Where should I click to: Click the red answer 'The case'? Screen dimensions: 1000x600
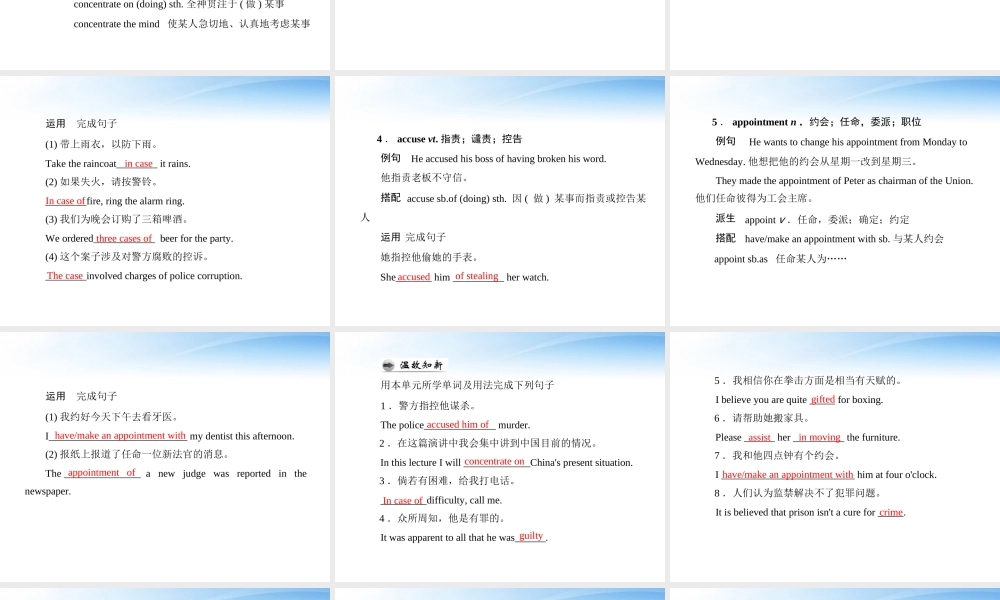pos(65,276)
